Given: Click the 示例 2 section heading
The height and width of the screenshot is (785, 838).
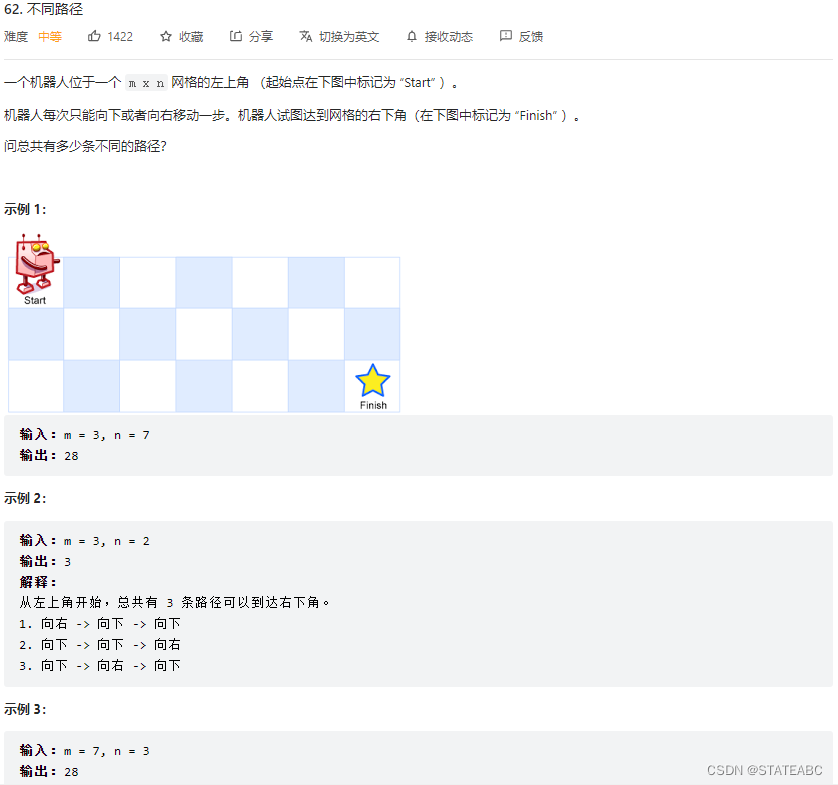Looking at the screenshot, I should (x=25, y=498).
